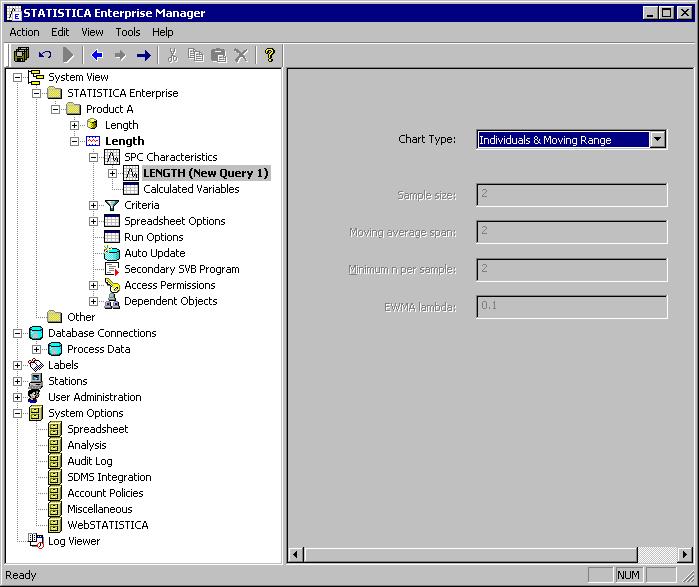Click the System Options cabinet icon
The image size is (699, 587).
(x=36, y=413)
